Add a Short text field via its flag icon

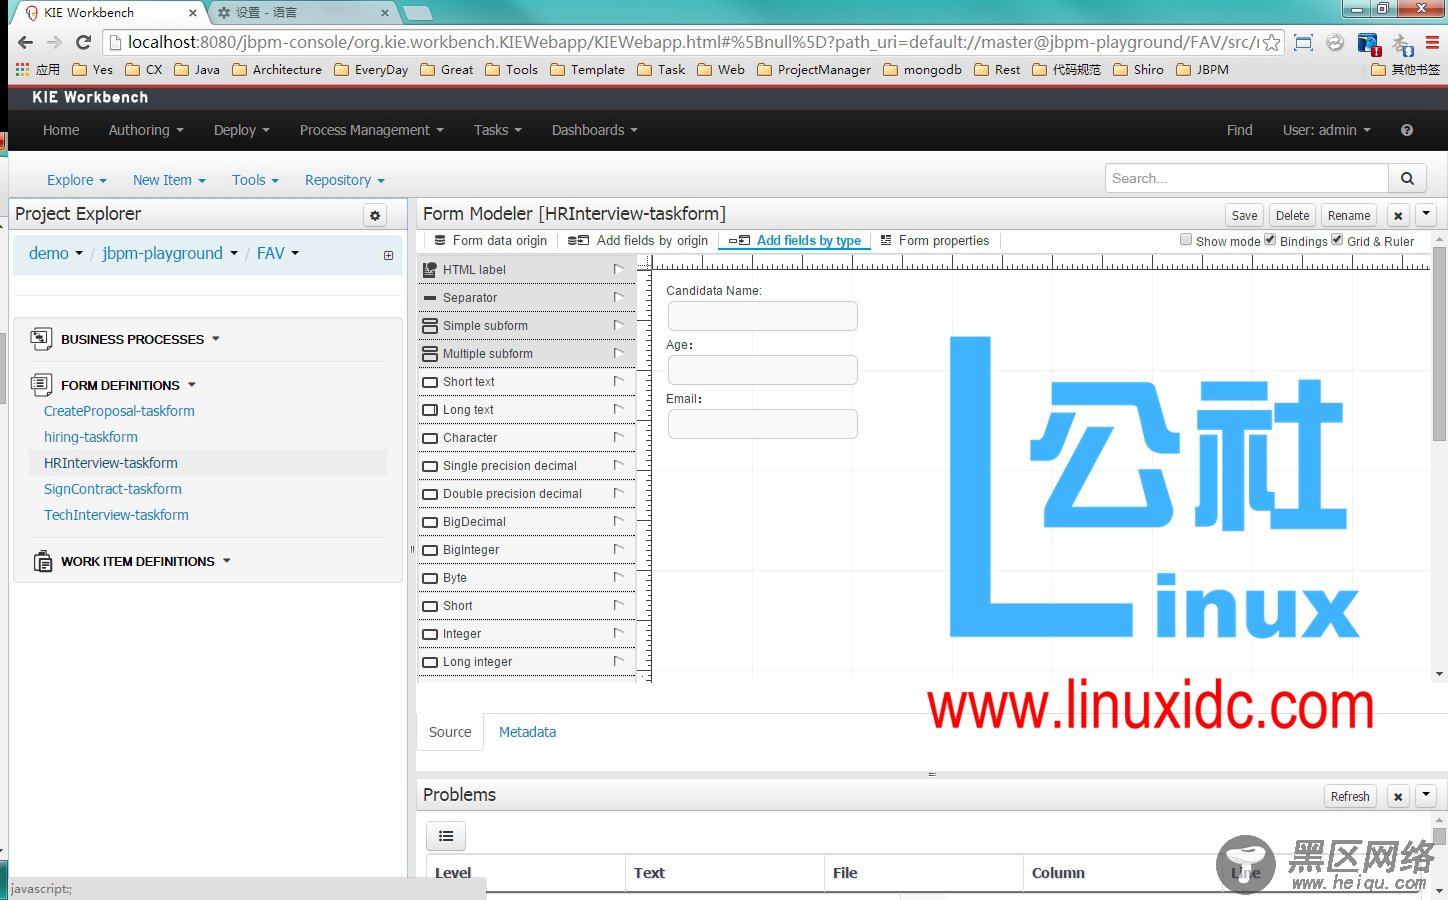tap(618, 381)
